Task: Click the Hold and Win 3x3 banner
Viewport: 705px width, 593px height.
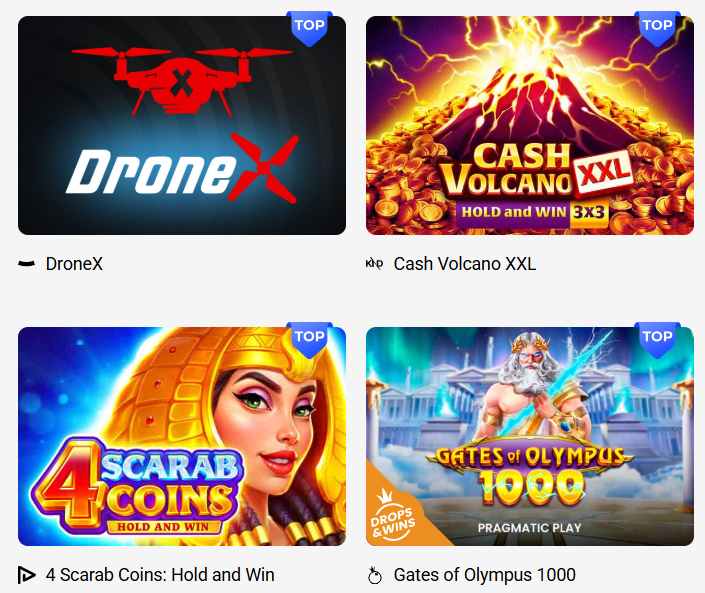Action: [533, 212]
